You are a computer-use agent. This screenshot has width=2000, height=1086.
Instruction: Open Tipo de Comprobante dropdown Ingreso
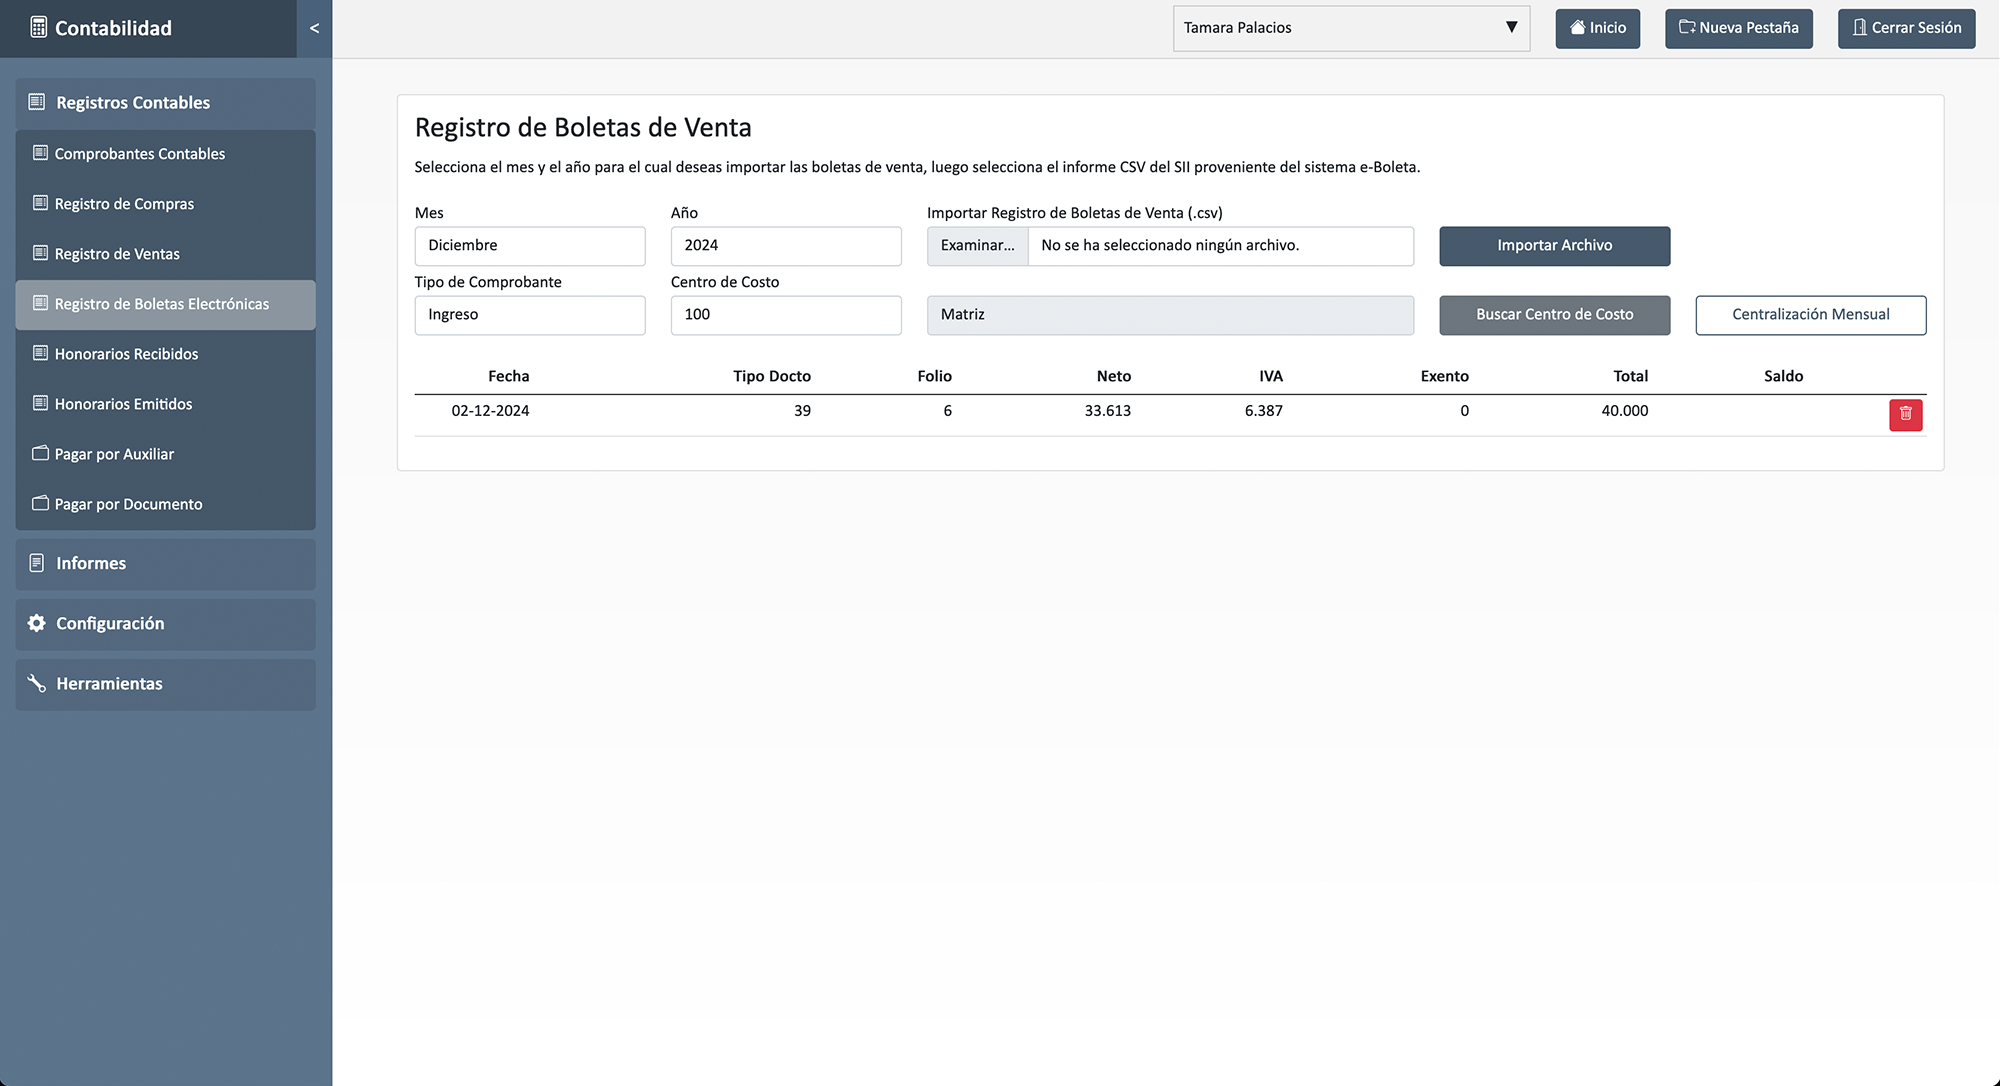coord(529,315)
